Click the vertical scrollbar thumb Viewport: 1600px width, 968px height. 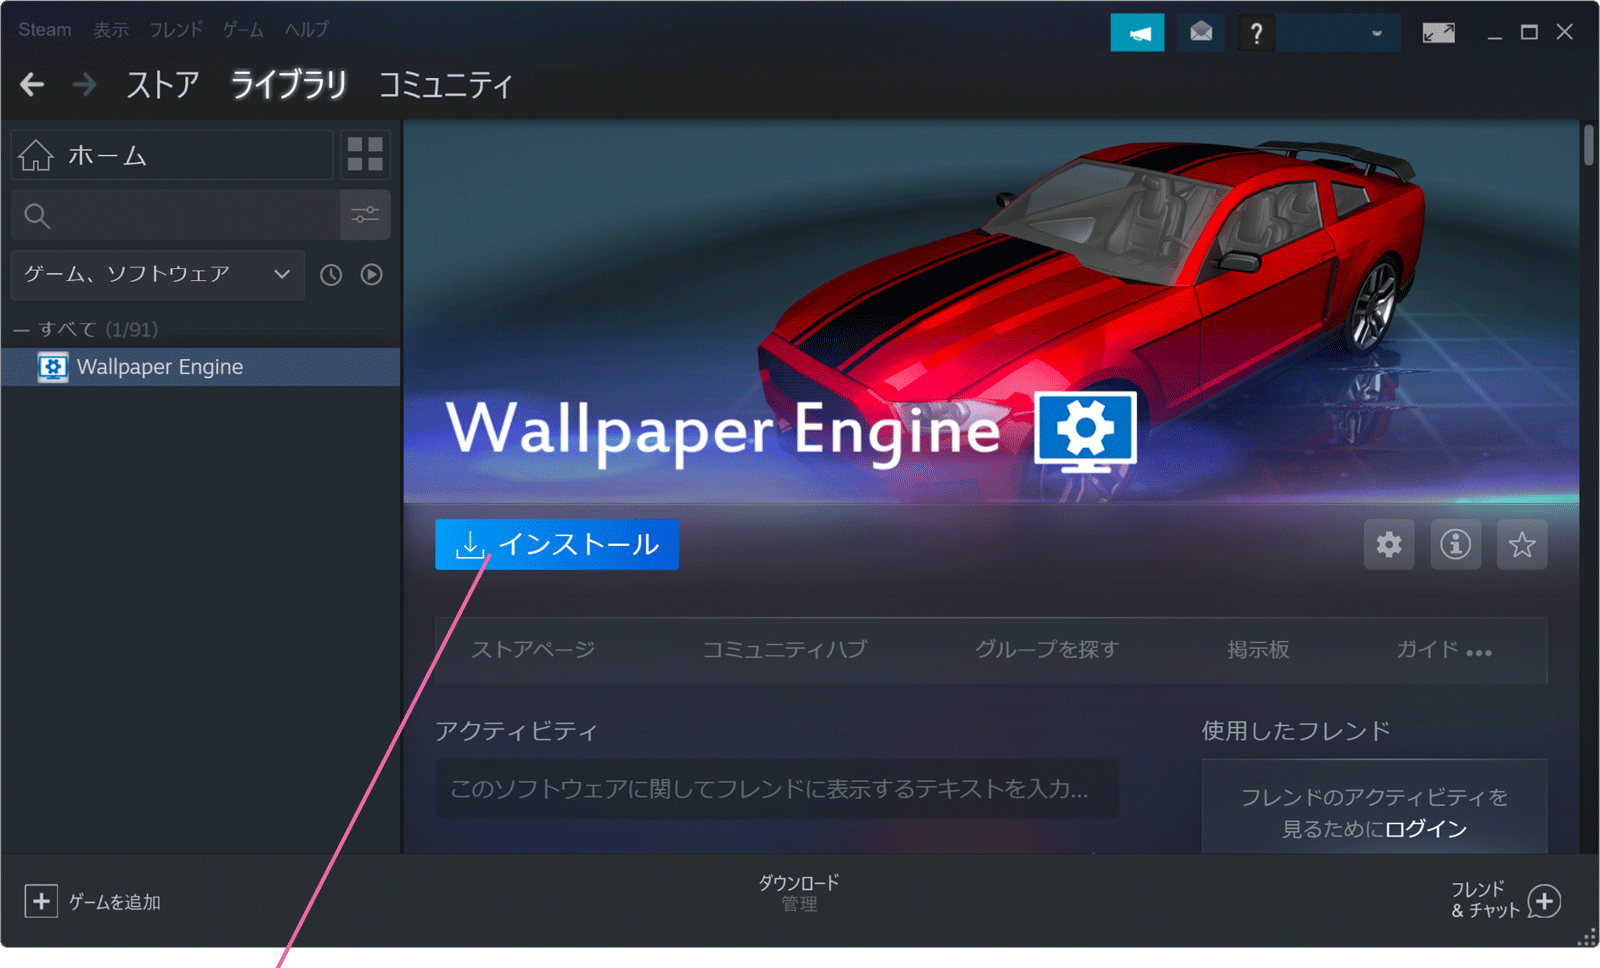pyautogui.click(x=1589, y=145)
